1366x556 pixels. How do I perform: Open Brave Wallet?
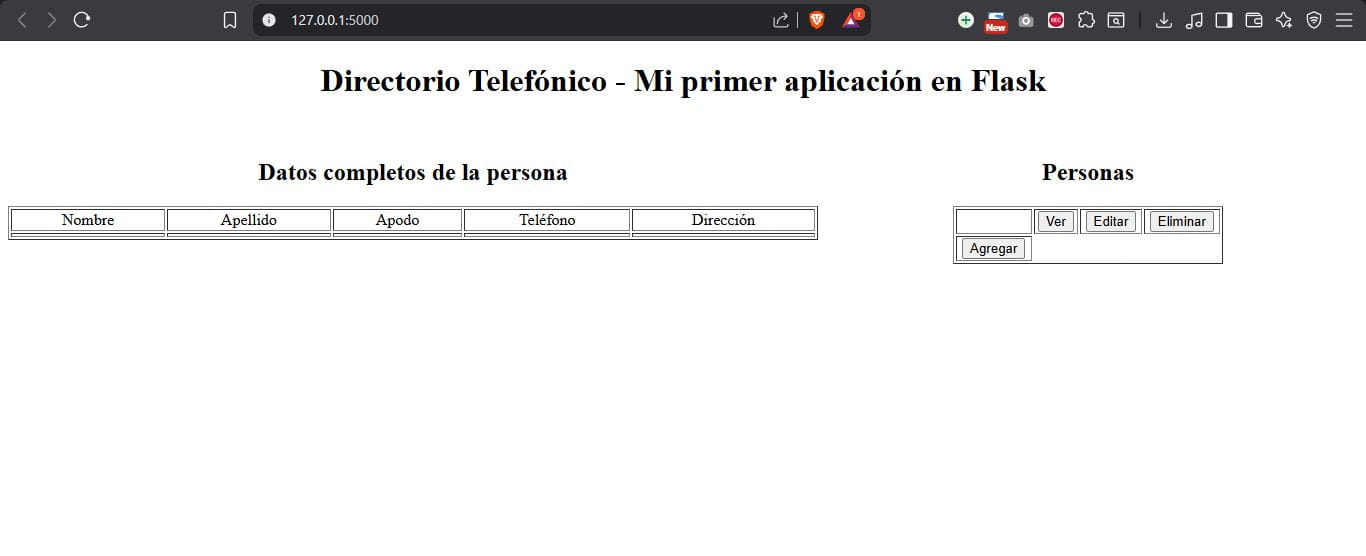point(1254,20)
